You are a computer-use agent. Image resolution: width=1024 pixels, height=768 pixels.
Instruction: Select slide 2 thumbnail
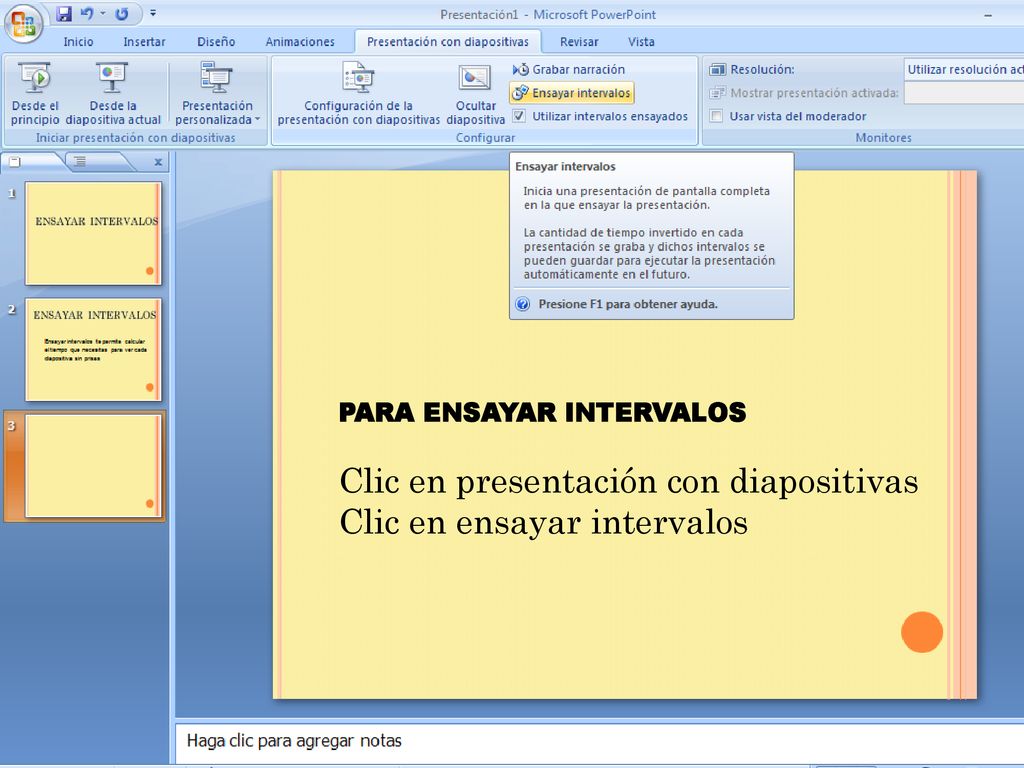93,350
